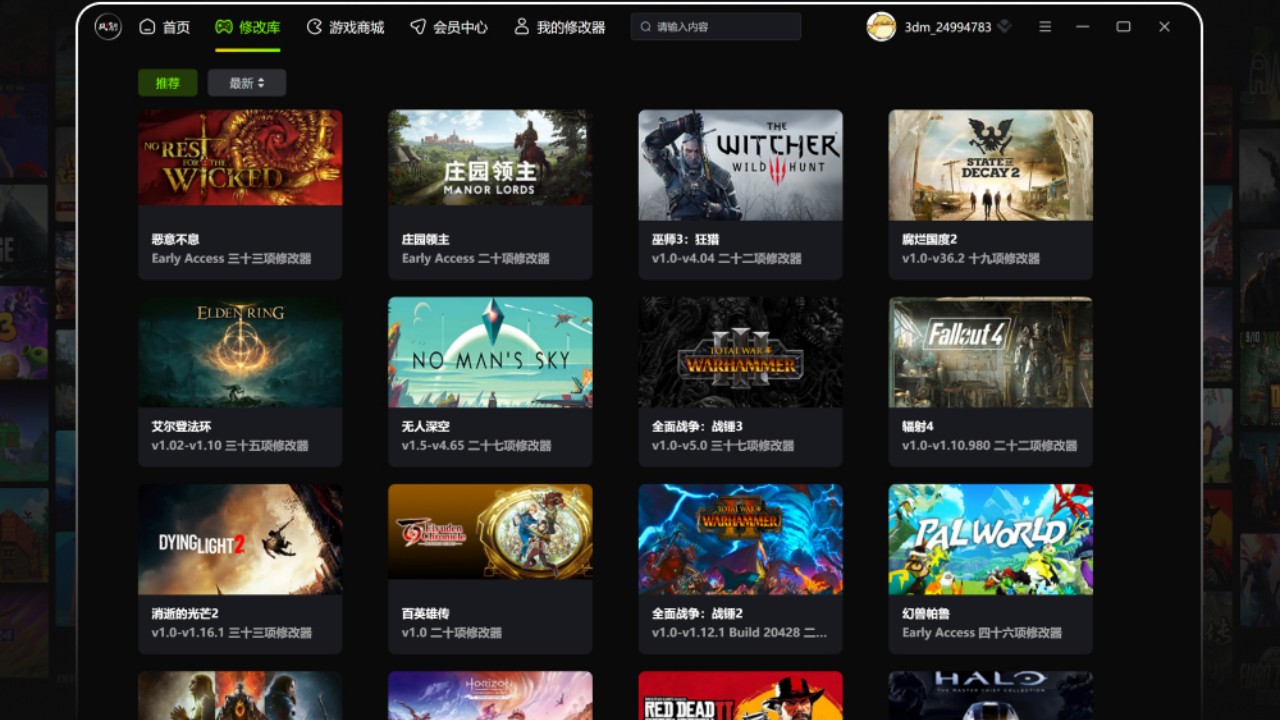Click the 庄园领主 game title
1280x720 pixels.
(426, 240)
